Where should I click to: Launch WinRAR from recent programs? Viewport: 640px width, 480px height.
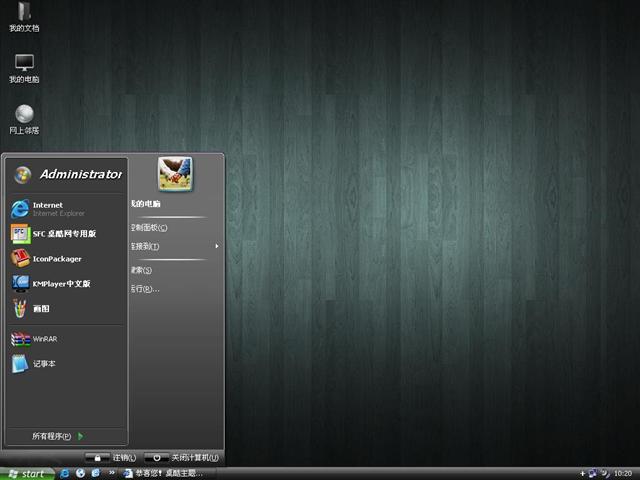44,339
